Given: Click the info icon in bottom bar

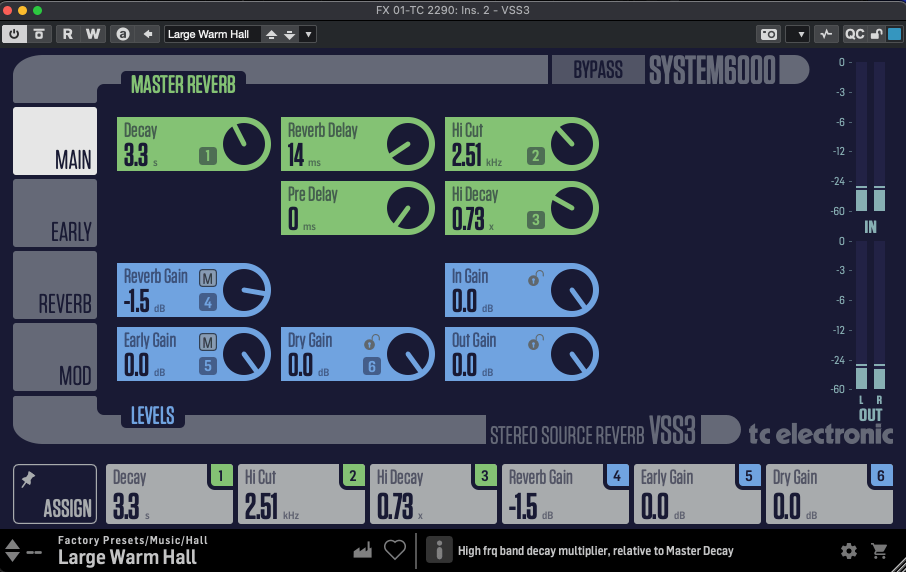Looking at the screenshot, I should [437, 550].
